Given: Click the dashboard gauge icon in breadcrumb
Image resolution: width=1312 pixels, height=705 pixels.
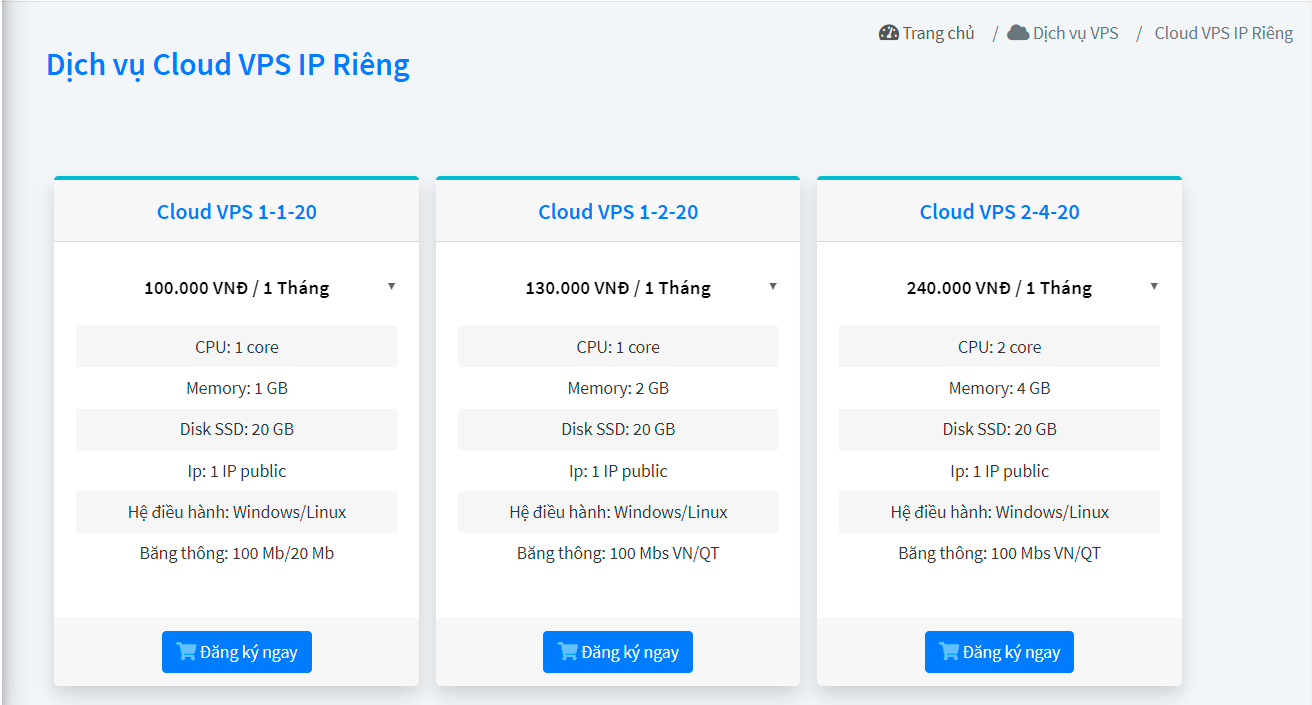Looking at the screenshot, I should 888,33.
